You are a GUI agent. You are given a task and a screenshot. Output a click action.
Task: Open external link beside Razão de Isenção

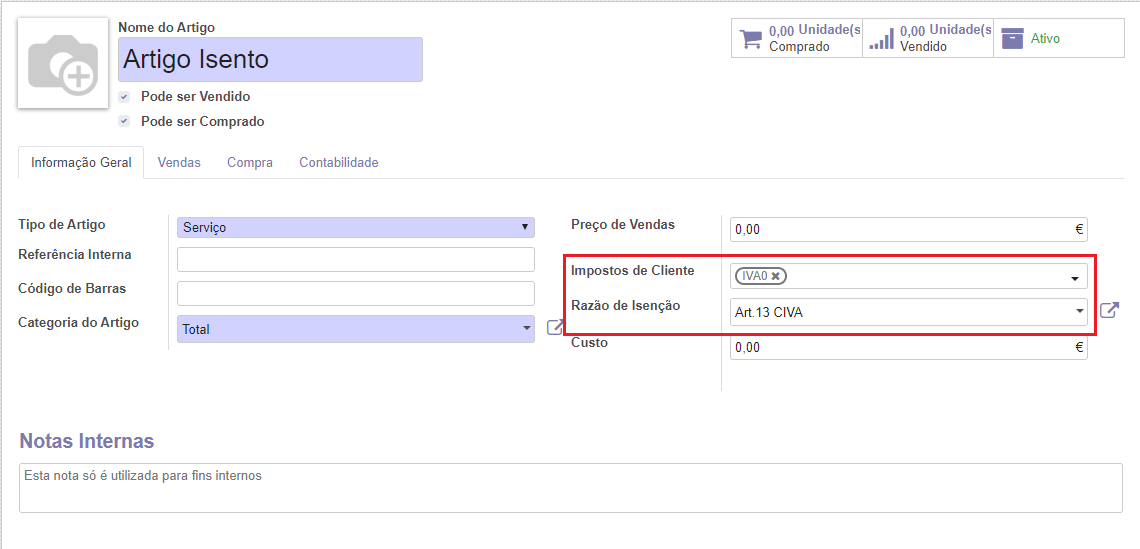tap(1109, 311)
